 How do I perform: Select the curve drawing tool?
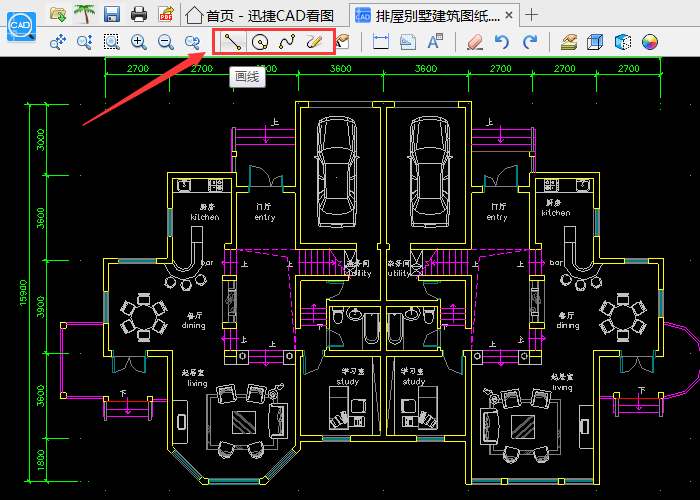(287, 42)
